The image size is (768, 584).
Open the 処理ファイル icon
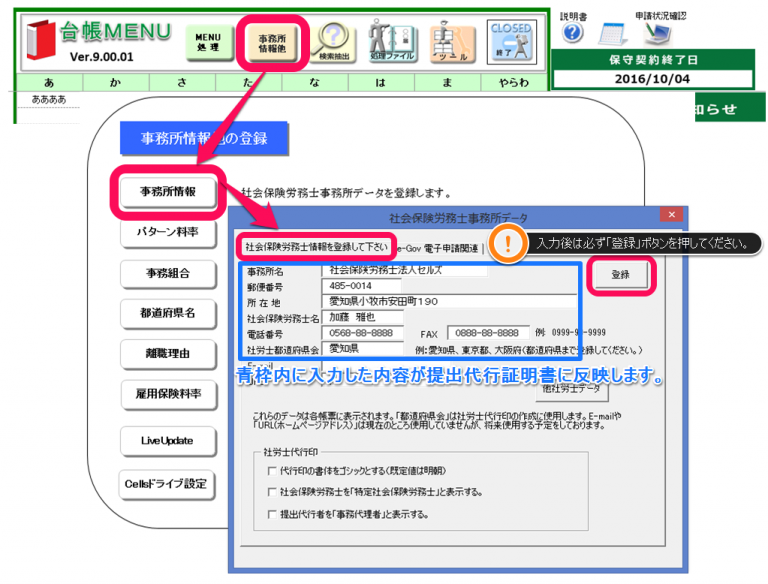(392, 41)
